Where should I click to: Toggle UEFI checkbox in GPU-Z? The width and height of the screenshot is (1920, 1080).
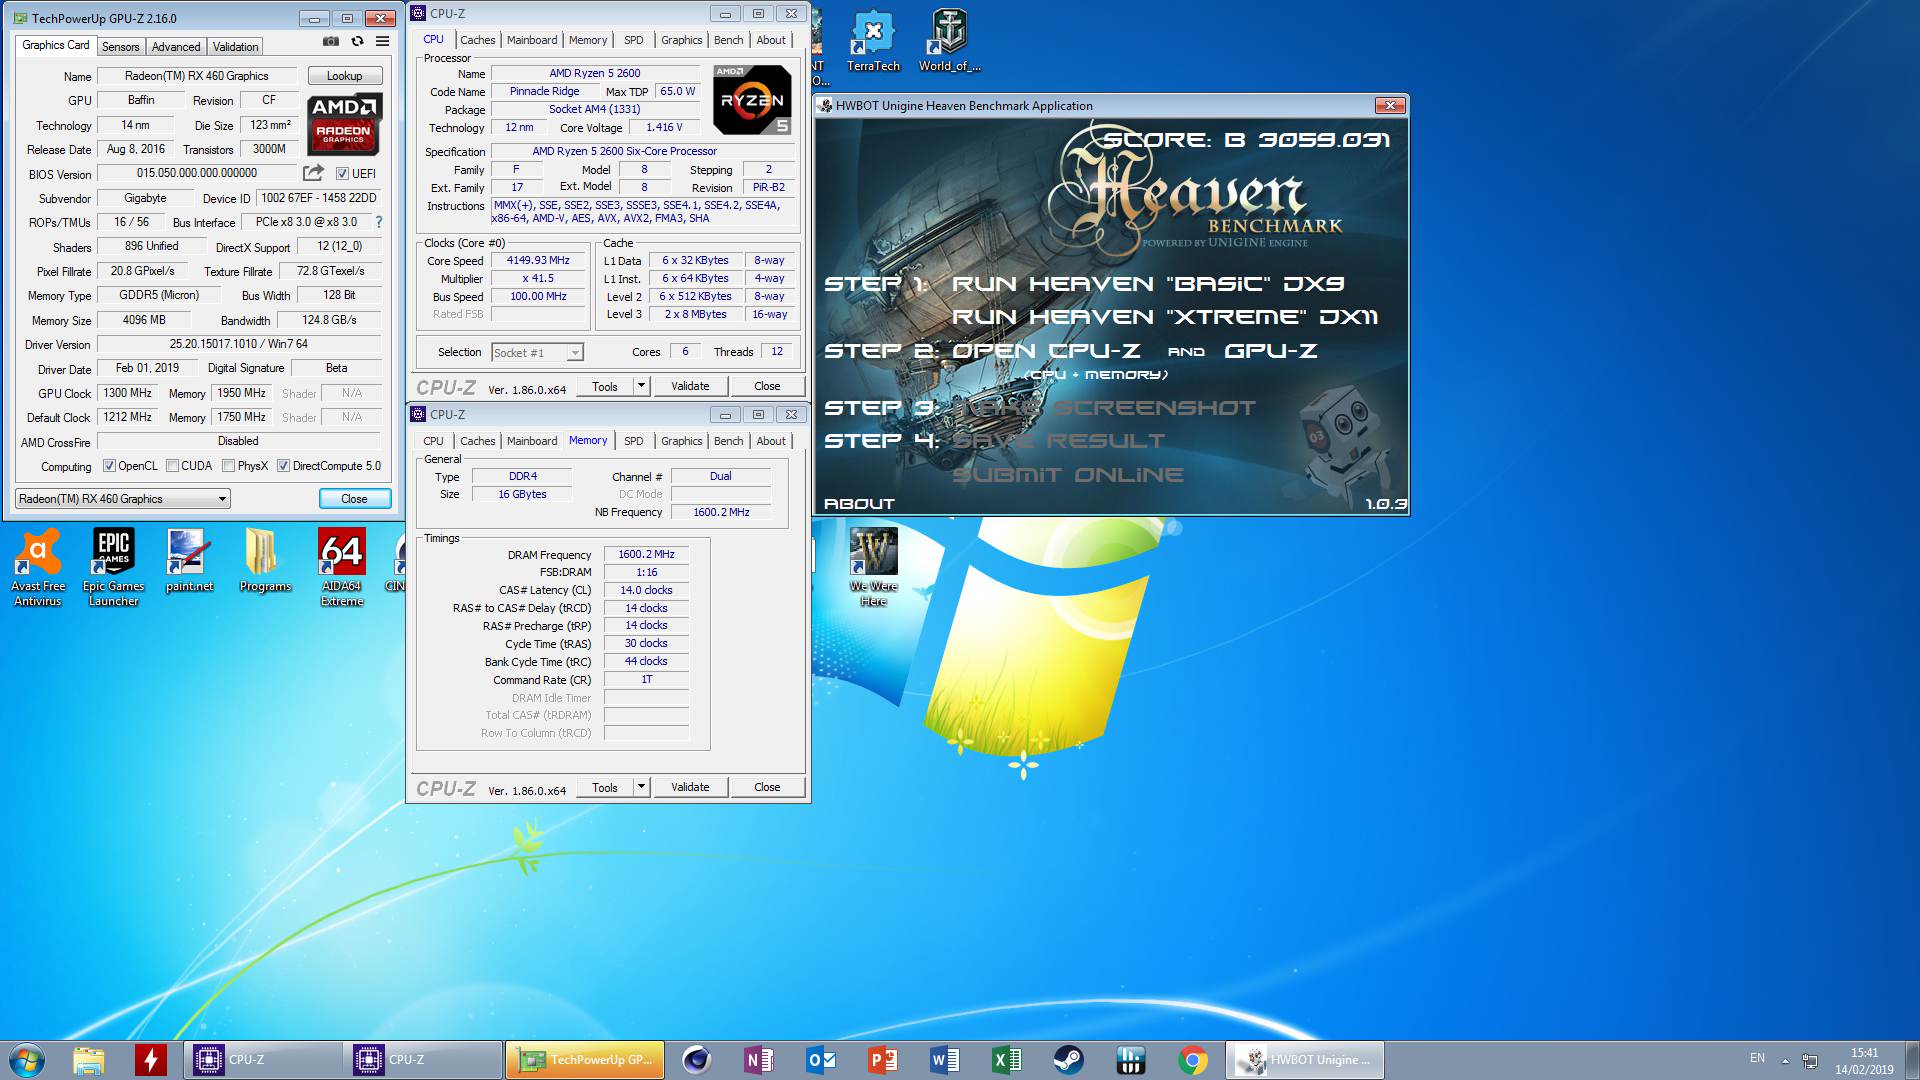coord(342,173)
